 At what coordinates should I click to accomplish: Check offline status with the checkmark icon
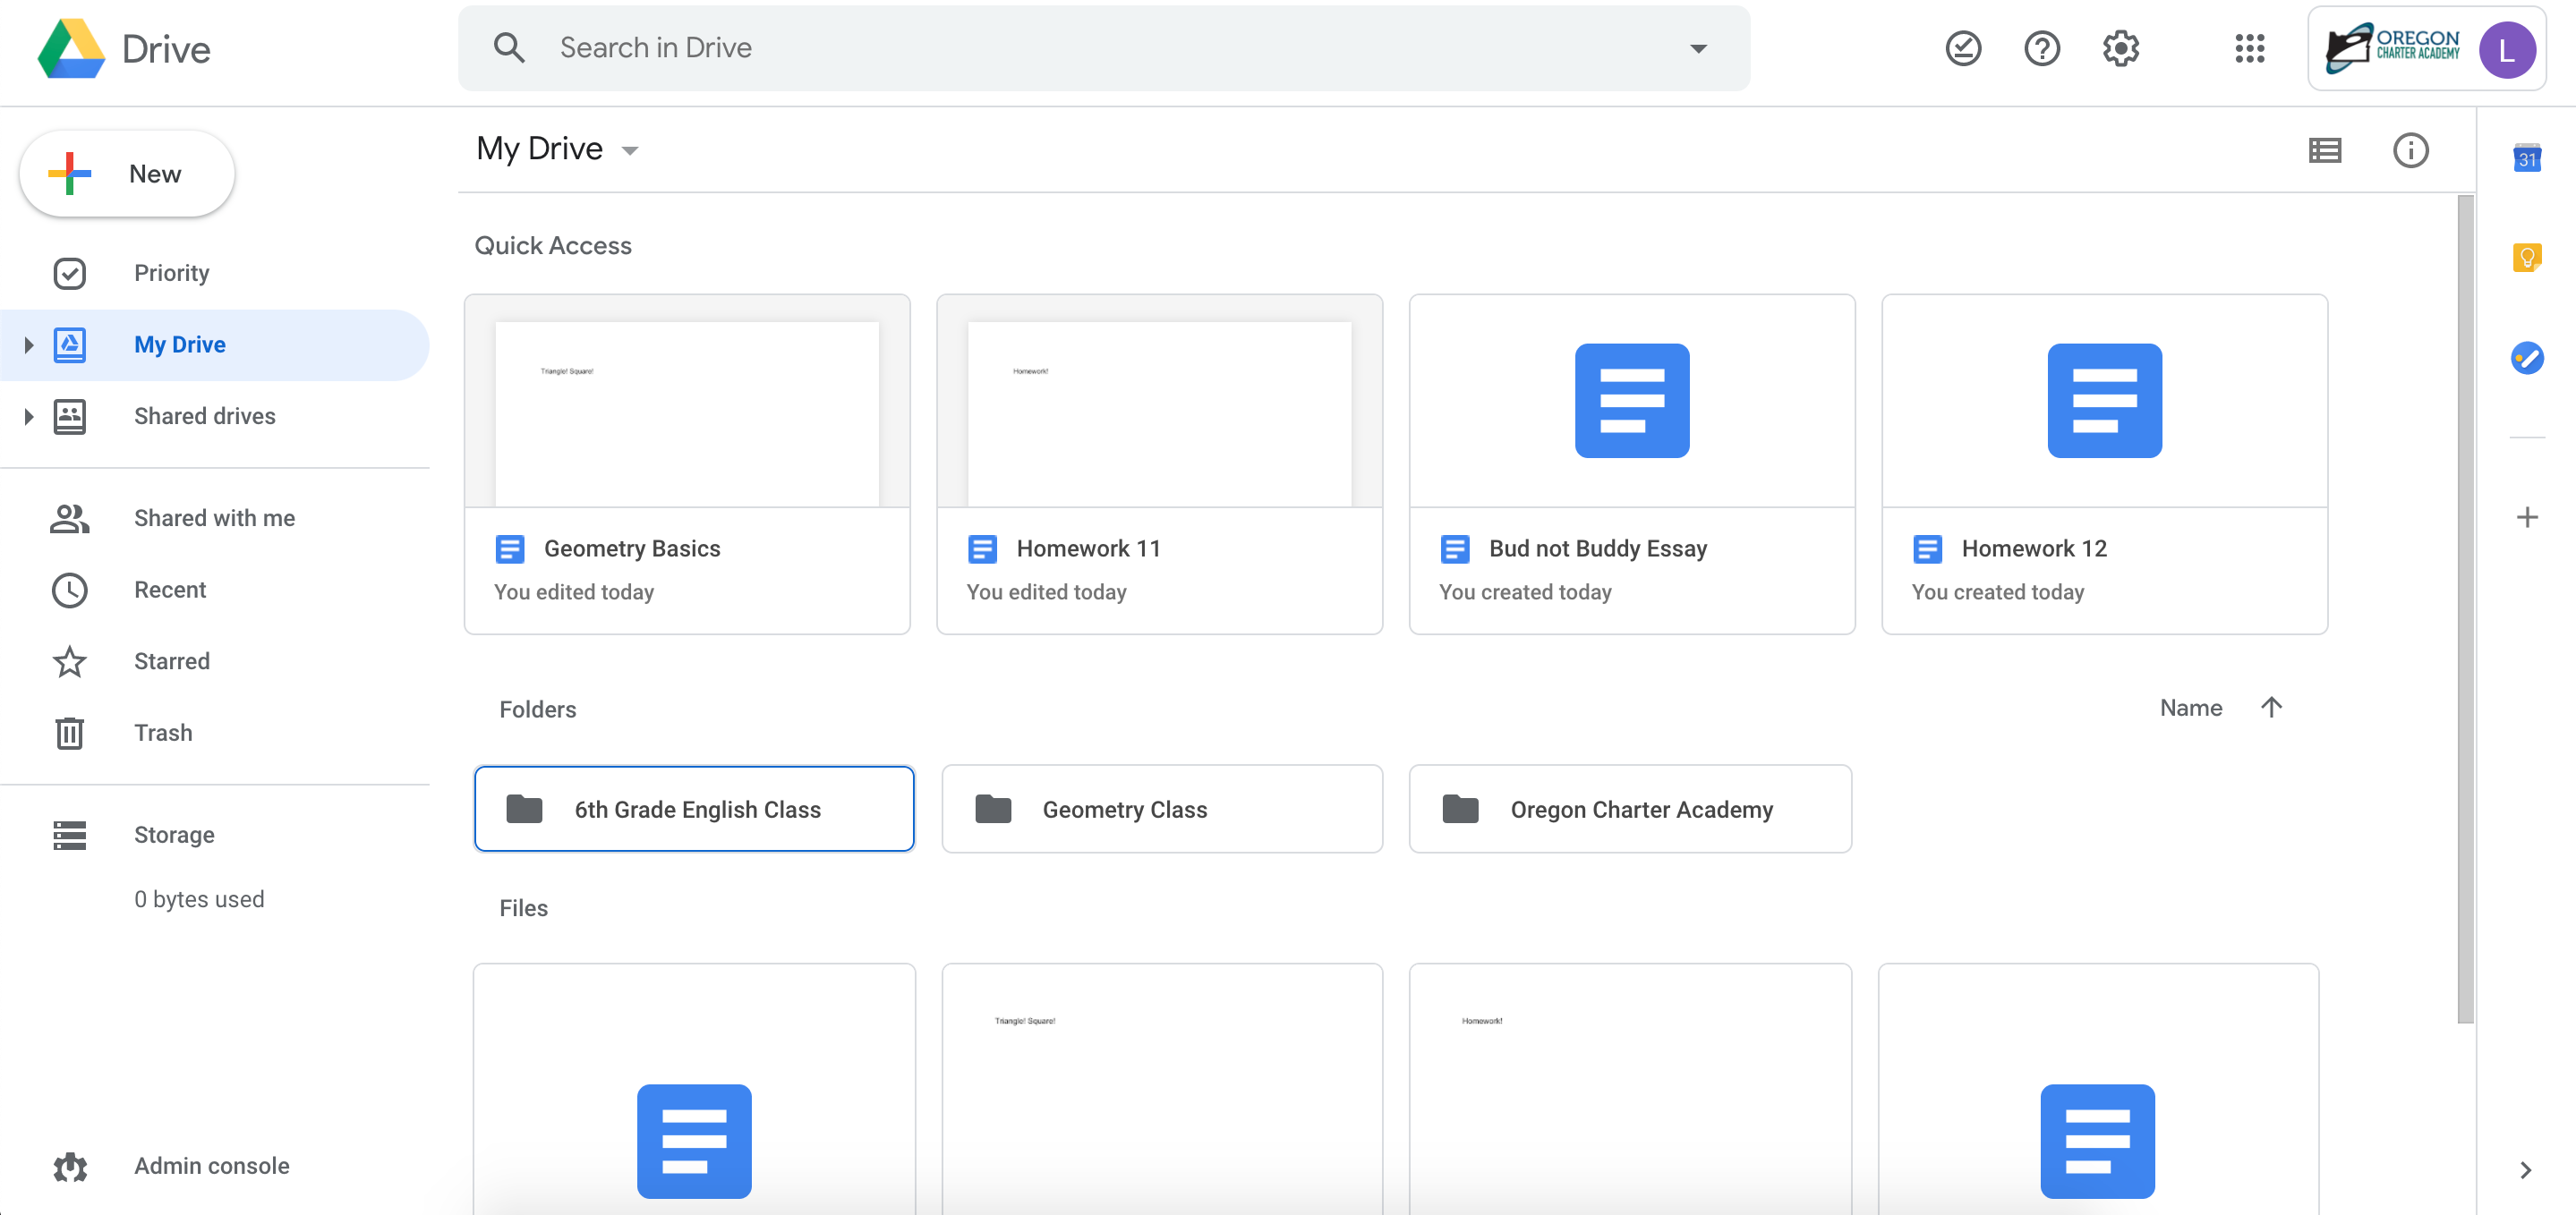[1963, 48]
